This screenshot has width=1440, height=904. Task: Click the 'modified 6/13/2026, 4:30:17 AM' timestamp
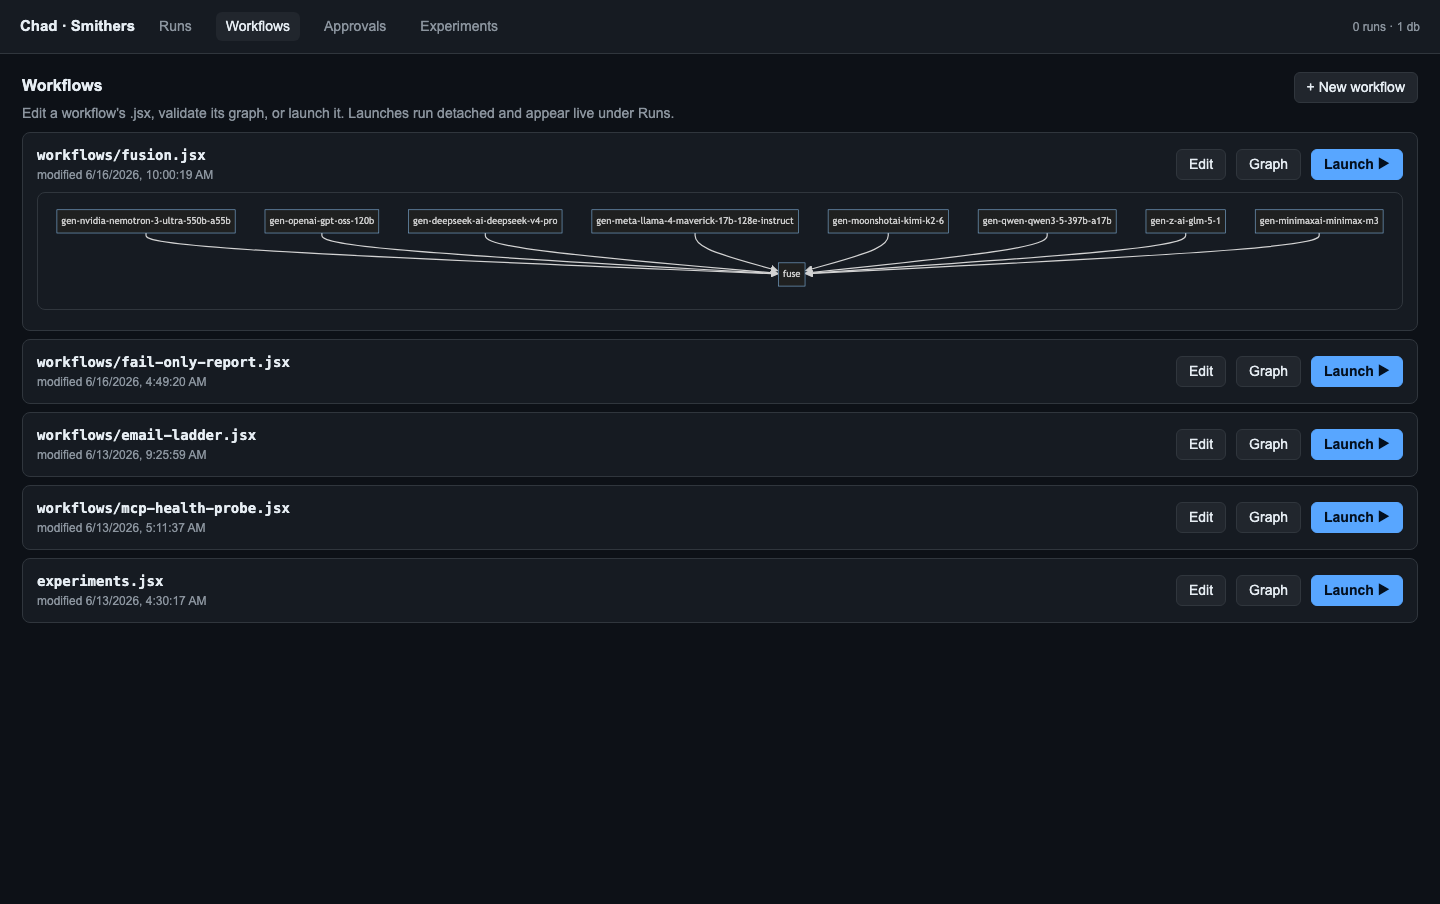click(x=122, y=601)
